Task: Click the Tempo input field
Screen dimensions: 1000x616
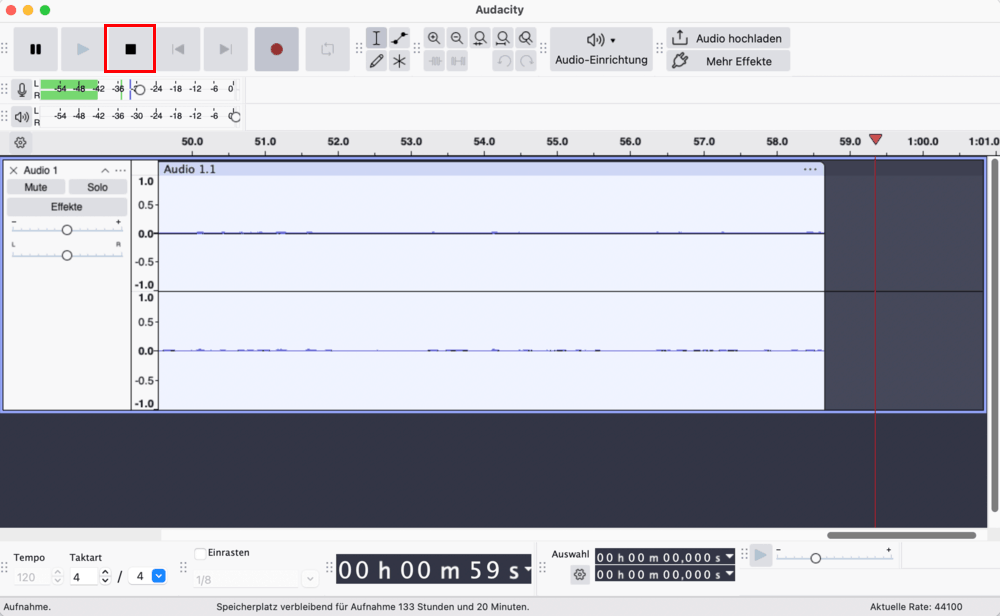Action: [x=31, y=577]
